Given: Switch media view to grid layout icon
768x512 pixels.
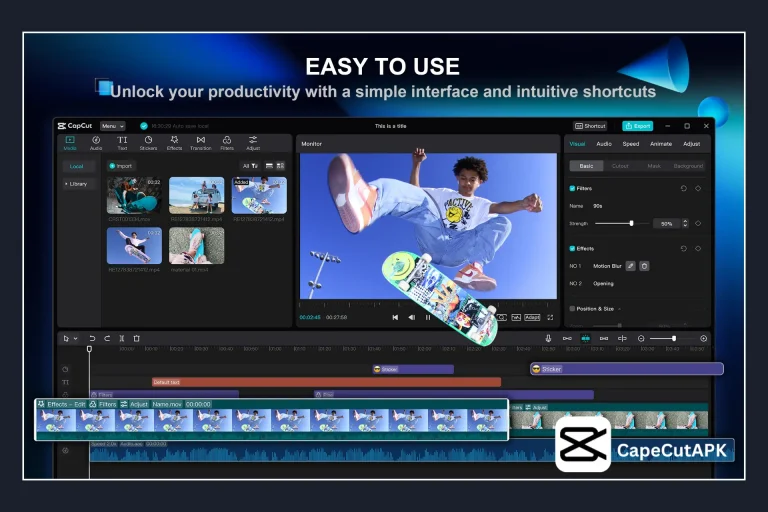Looking at the screenshot, I should pyautogui.click(x=281, y=166).
